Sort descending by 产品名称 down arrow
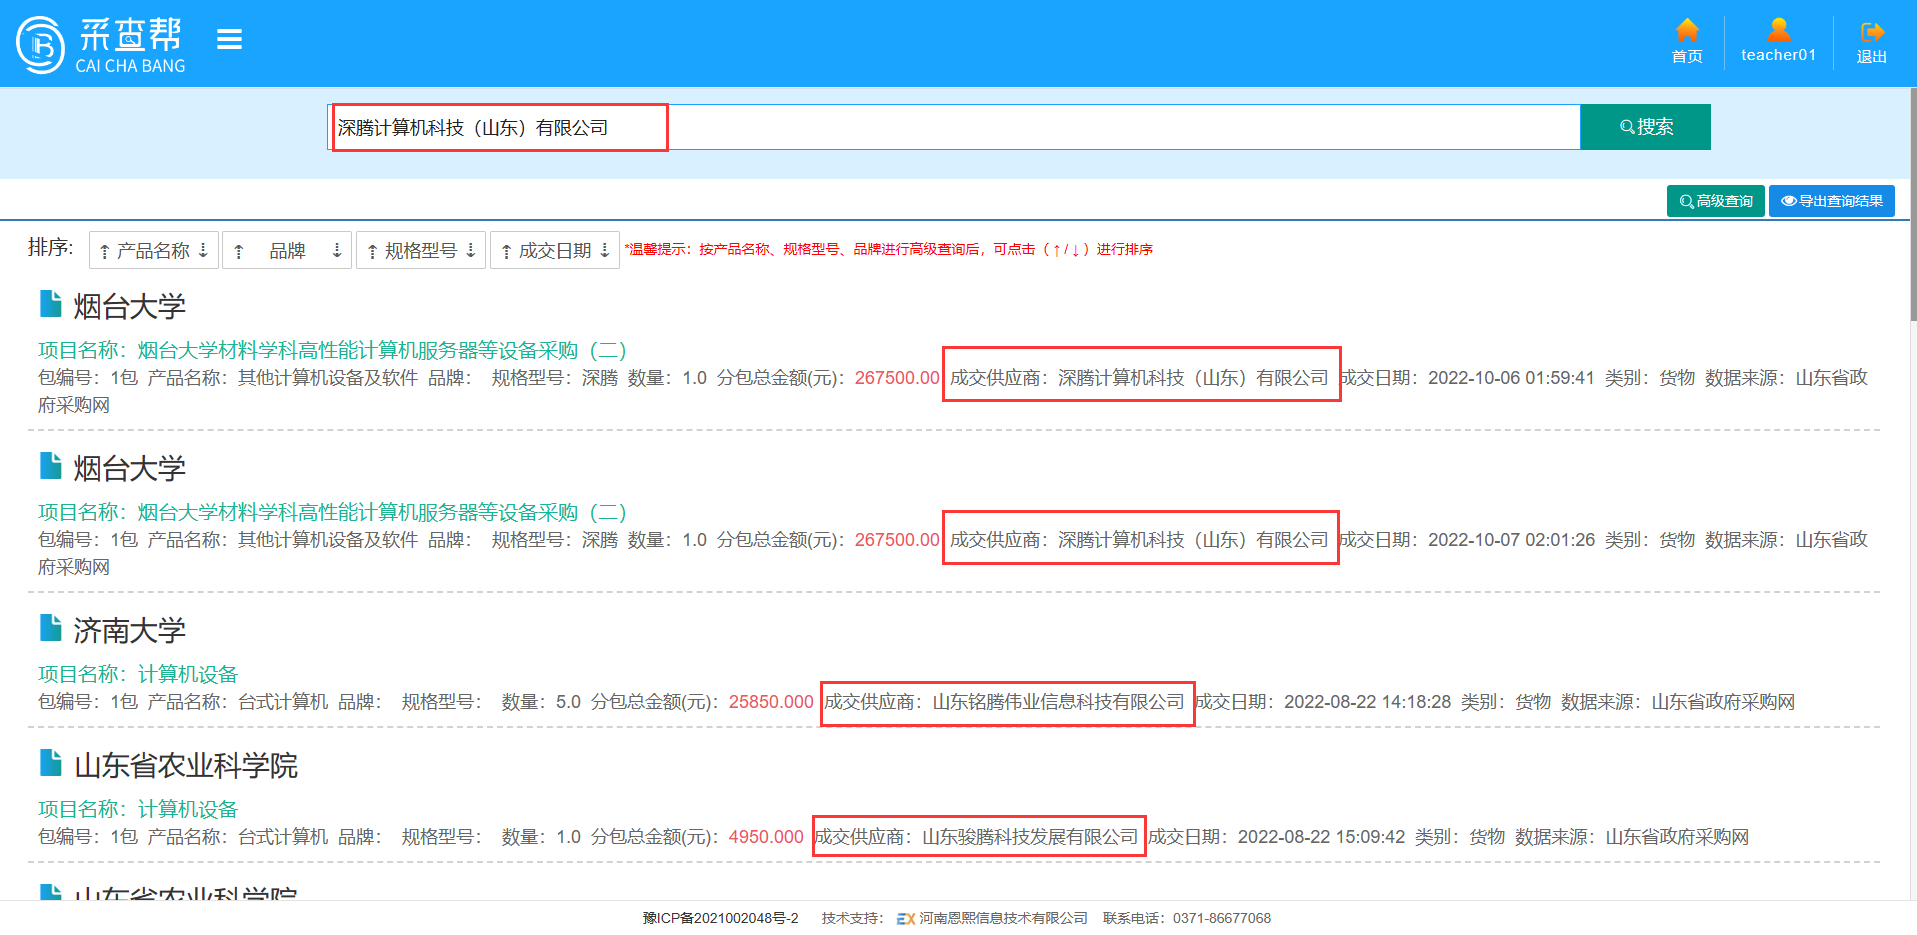 pyautogui.click(x=203, y=250)
